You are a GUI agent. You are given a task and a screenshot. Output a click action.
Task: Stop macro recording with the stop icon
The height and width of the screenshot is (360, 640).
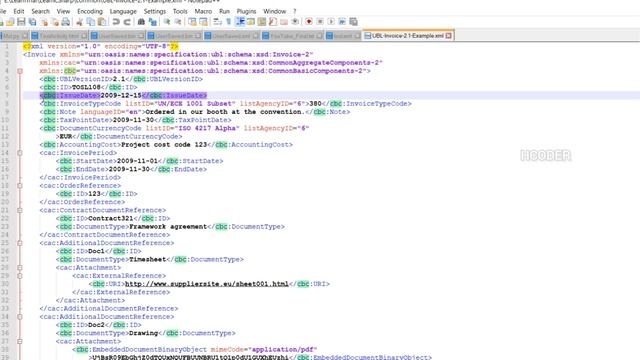320,22
